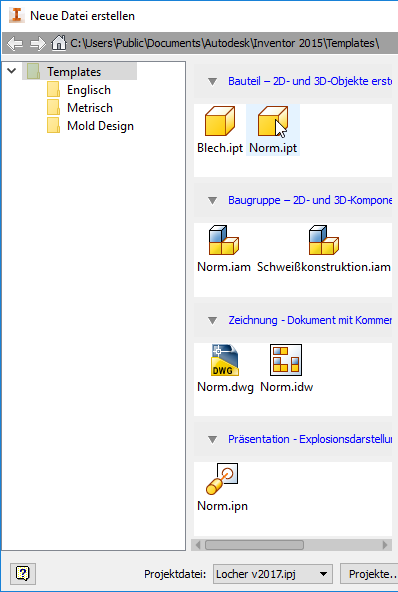Open the Projekte button

point(369,574)
